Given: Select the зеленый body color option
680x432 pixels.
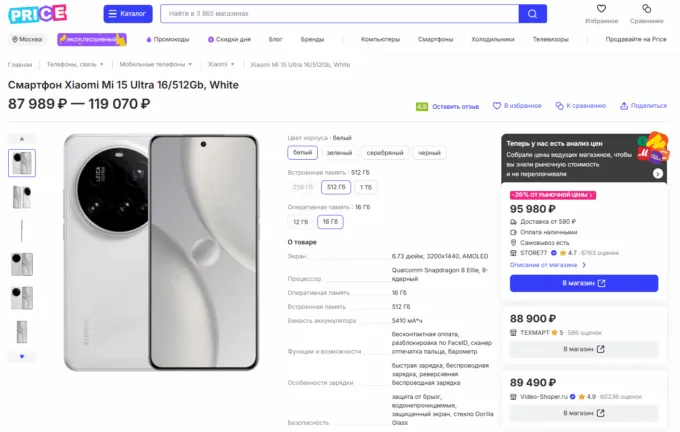Looking at the screenshot, I should [x=339, y=153].
